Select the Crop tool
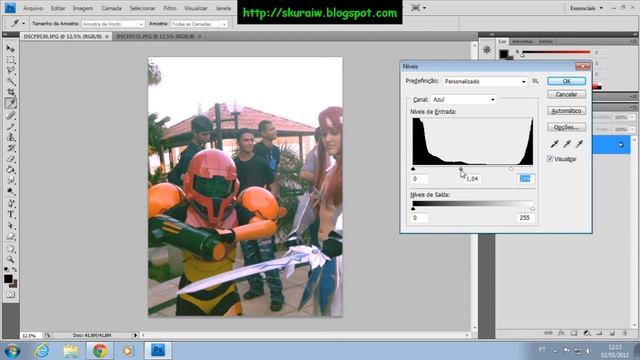This screenshot has width=640, height=360. click(11, 92)
